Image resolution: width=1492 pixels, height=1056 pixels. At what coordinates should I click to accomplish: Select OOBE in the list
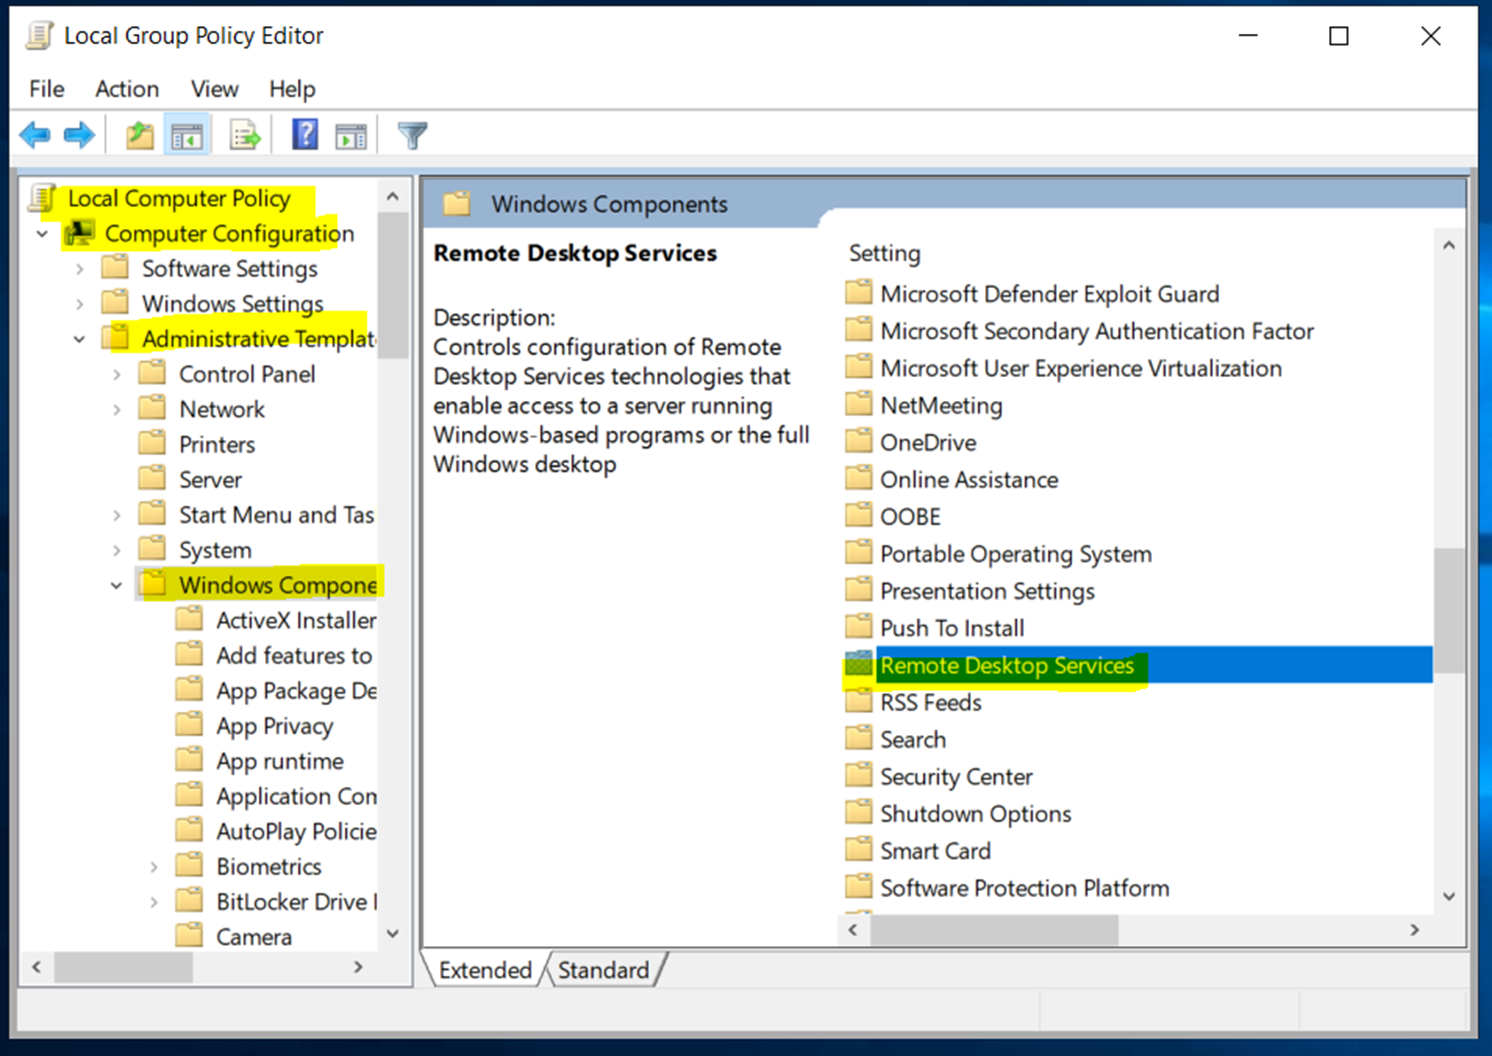[910, 516]
